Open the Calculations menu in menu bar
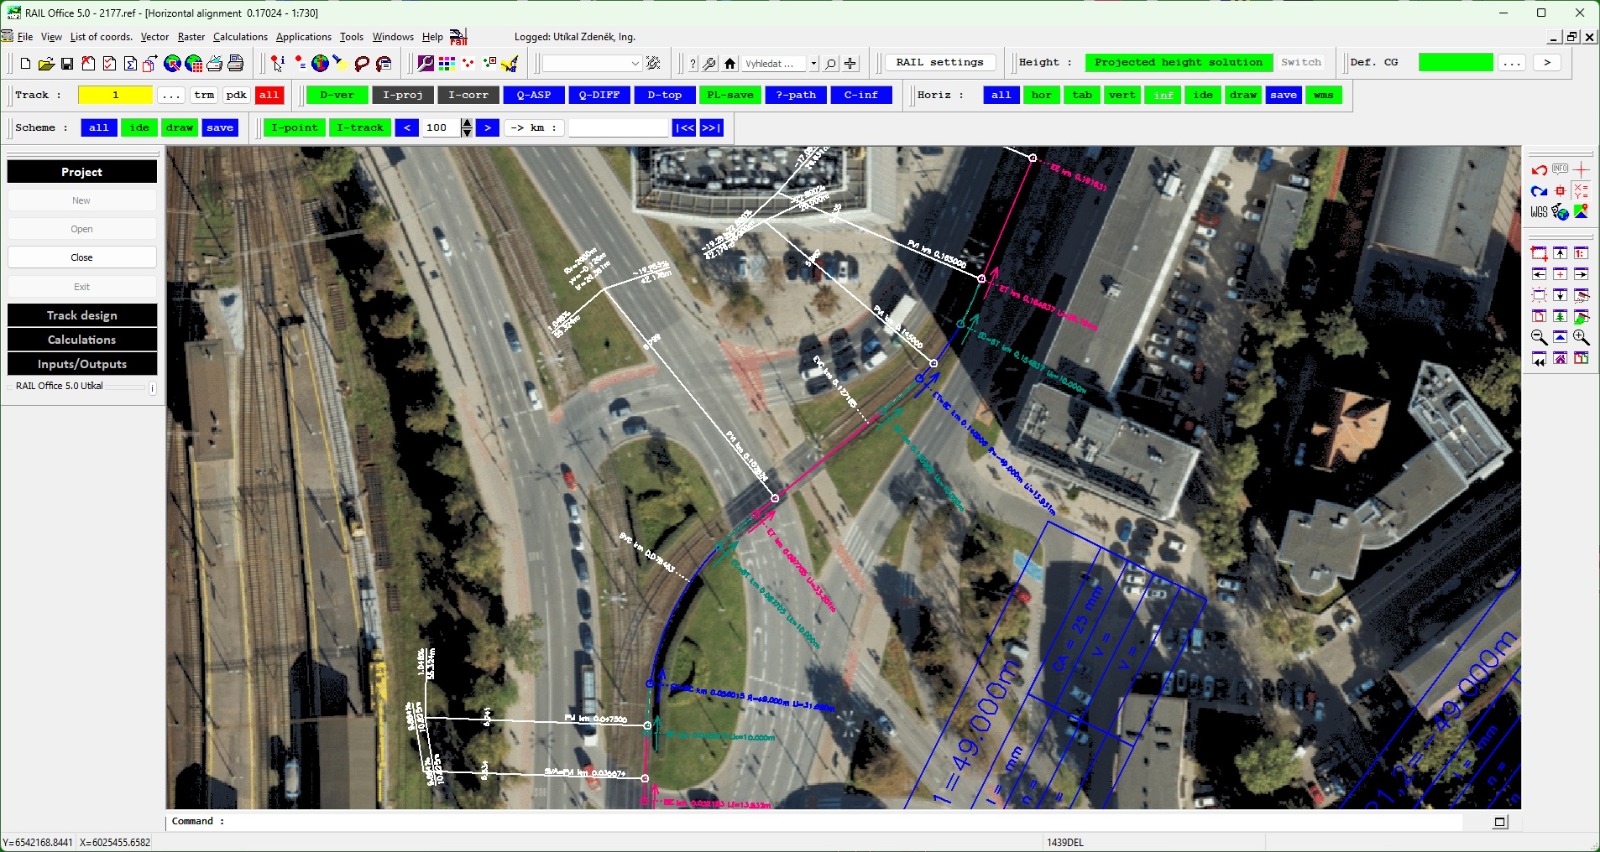 pyautogui.click(x=240, y=37)
